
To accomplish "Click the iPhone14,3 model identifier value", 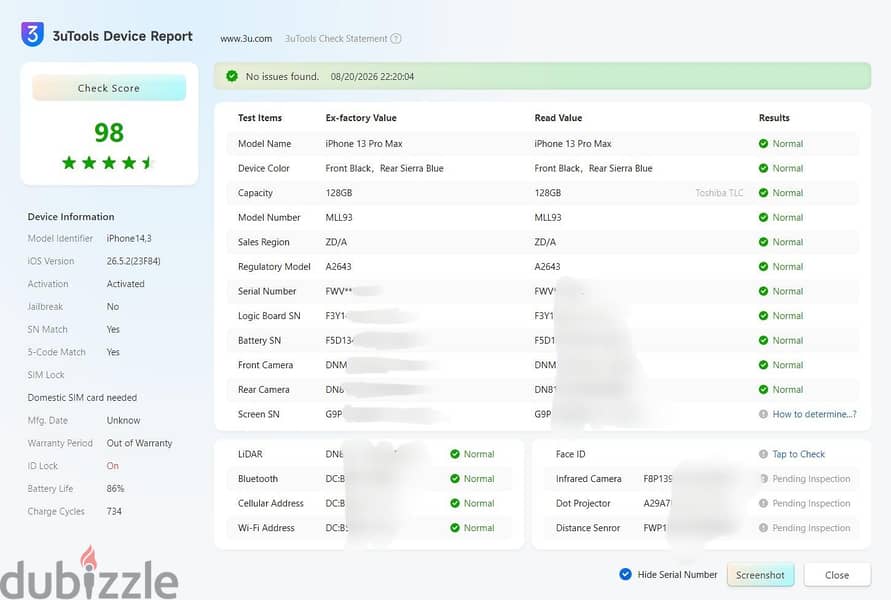I will coord(129,239).
